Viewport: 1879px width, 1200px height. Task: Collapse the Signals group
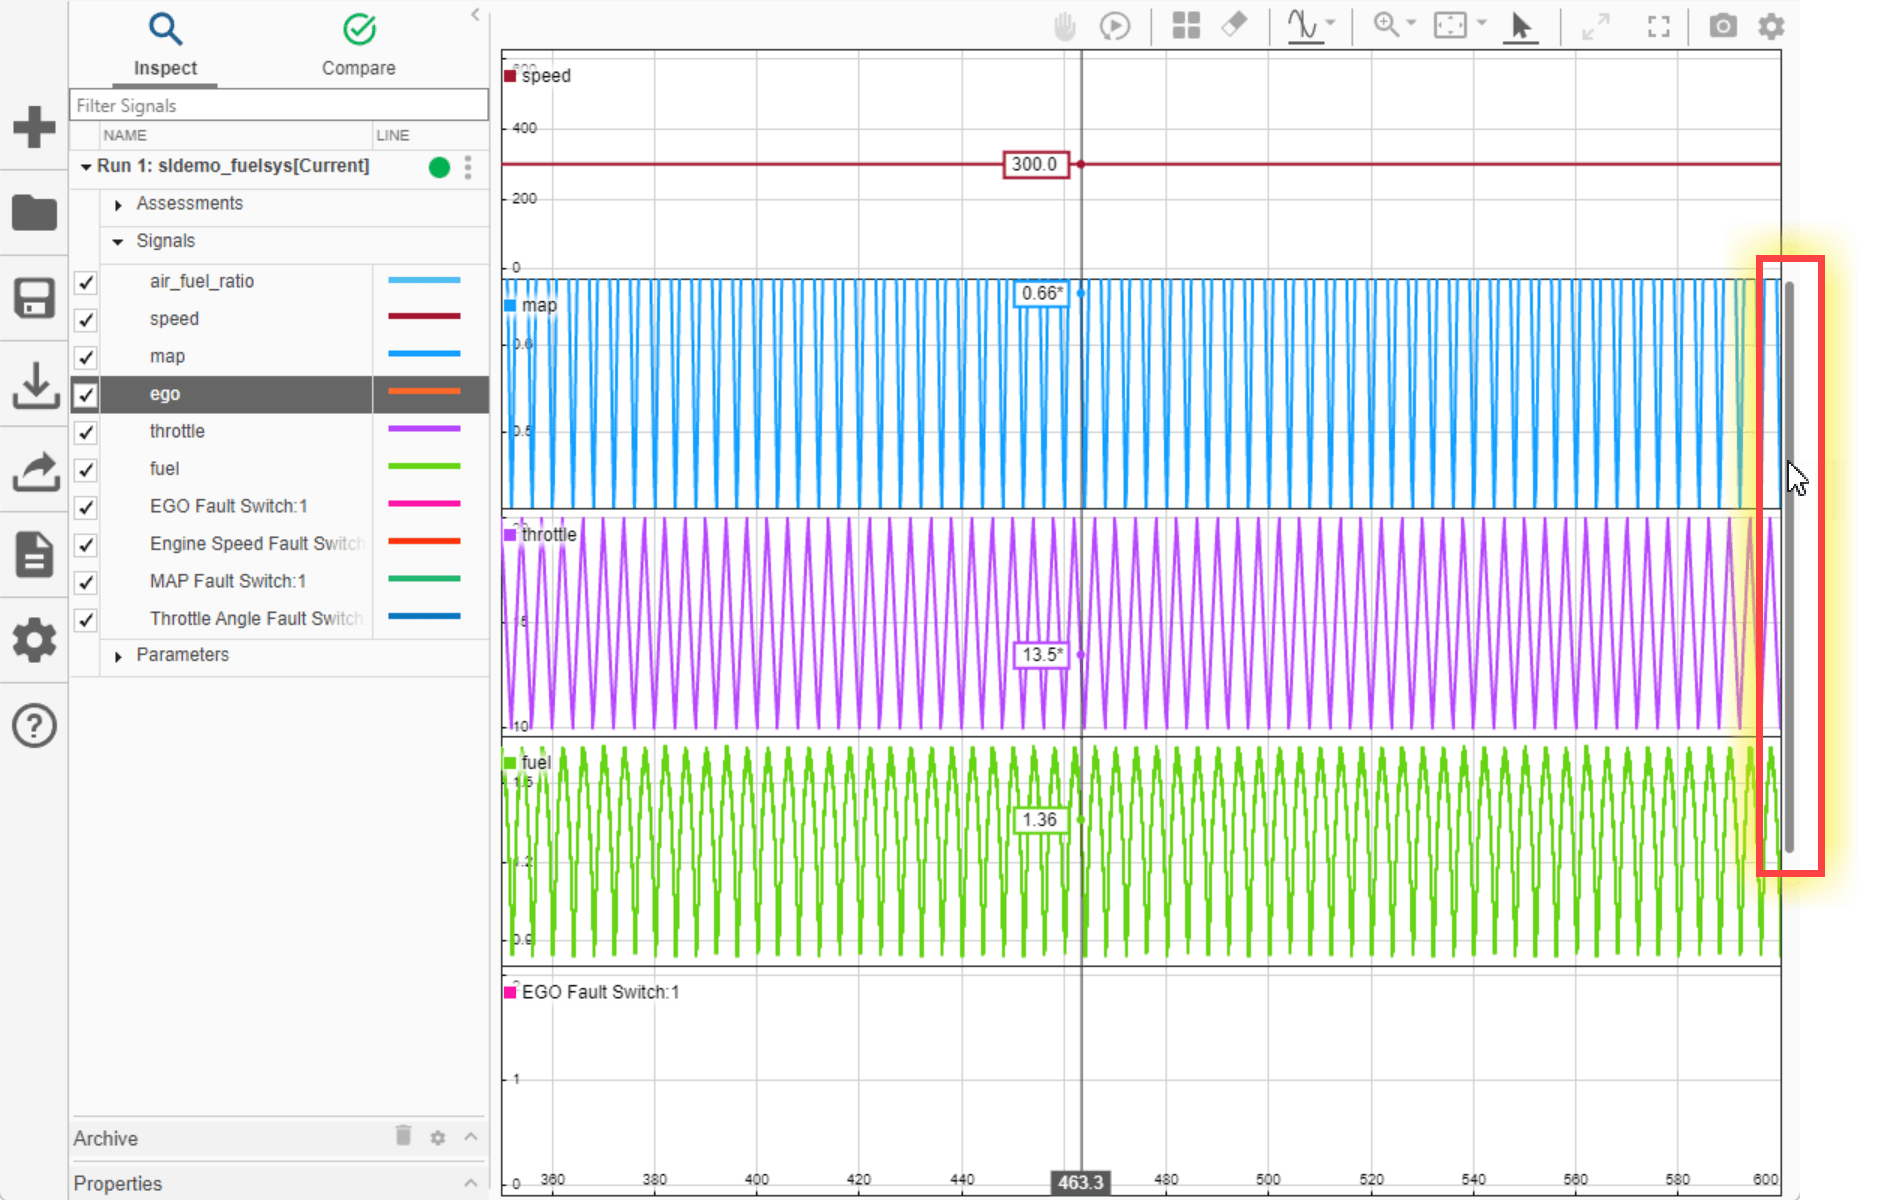(x=118, y=241)
